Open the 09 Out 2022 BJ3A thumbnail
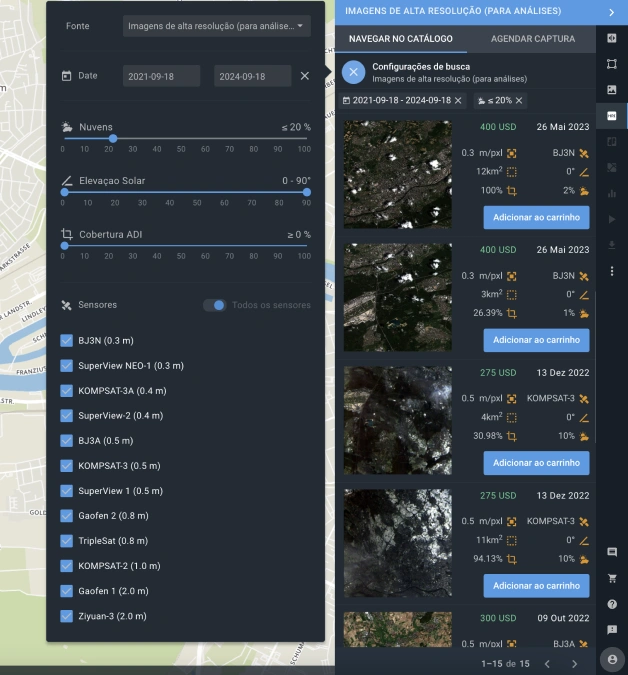The image size is (628, 675). [x=398, y=629]
